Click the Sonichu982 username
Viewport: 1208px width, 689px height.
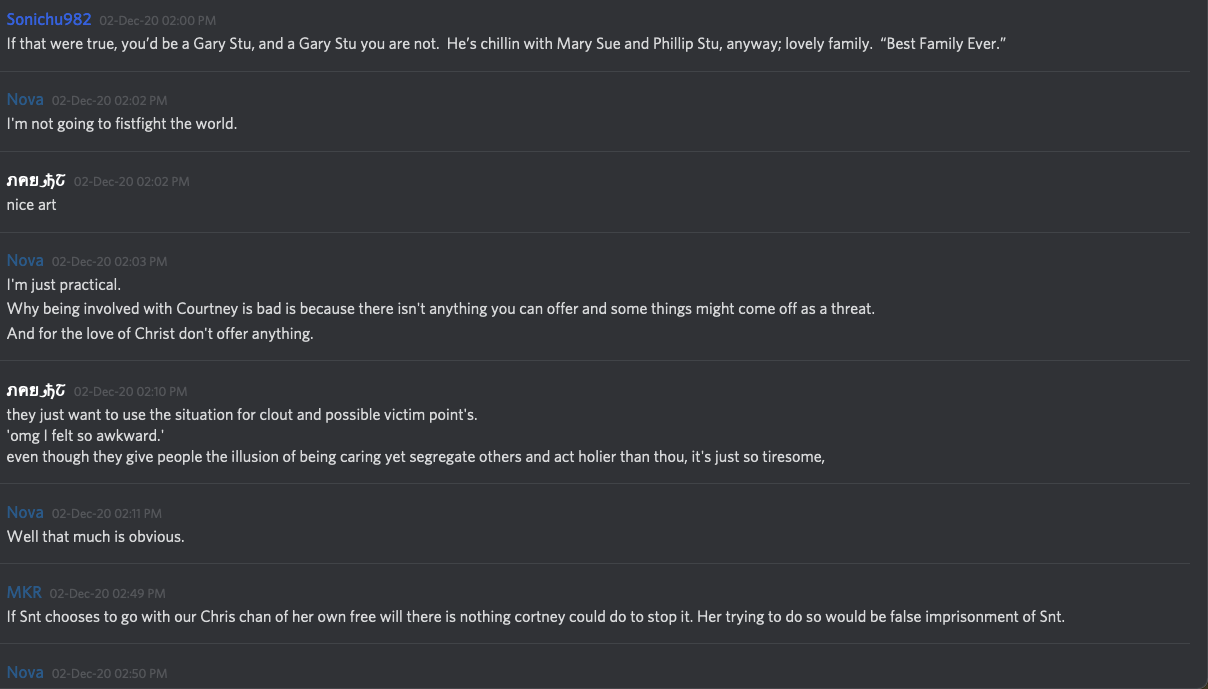pyautogui.click(x=49, y=20)
